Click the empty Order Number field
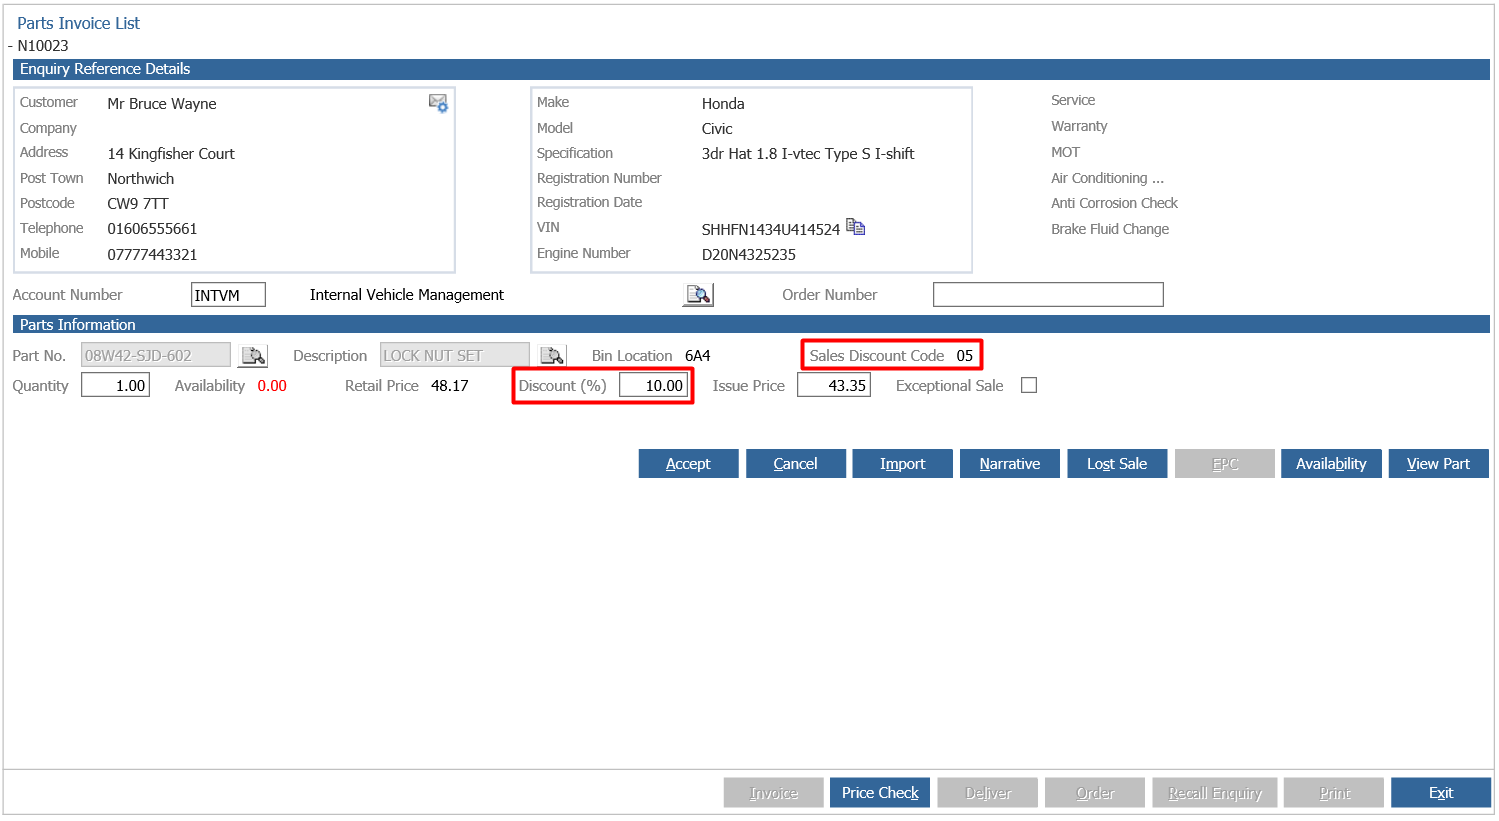 pyautogui.click(x=1048, y=294)
